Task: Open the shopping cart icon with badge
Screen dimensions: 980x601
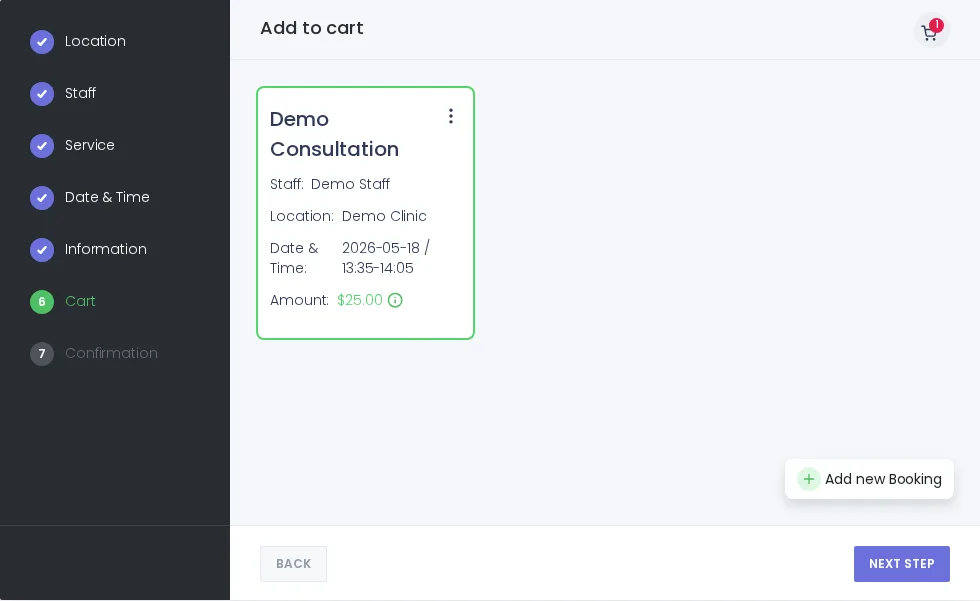Action: click(x=931, y=31)
